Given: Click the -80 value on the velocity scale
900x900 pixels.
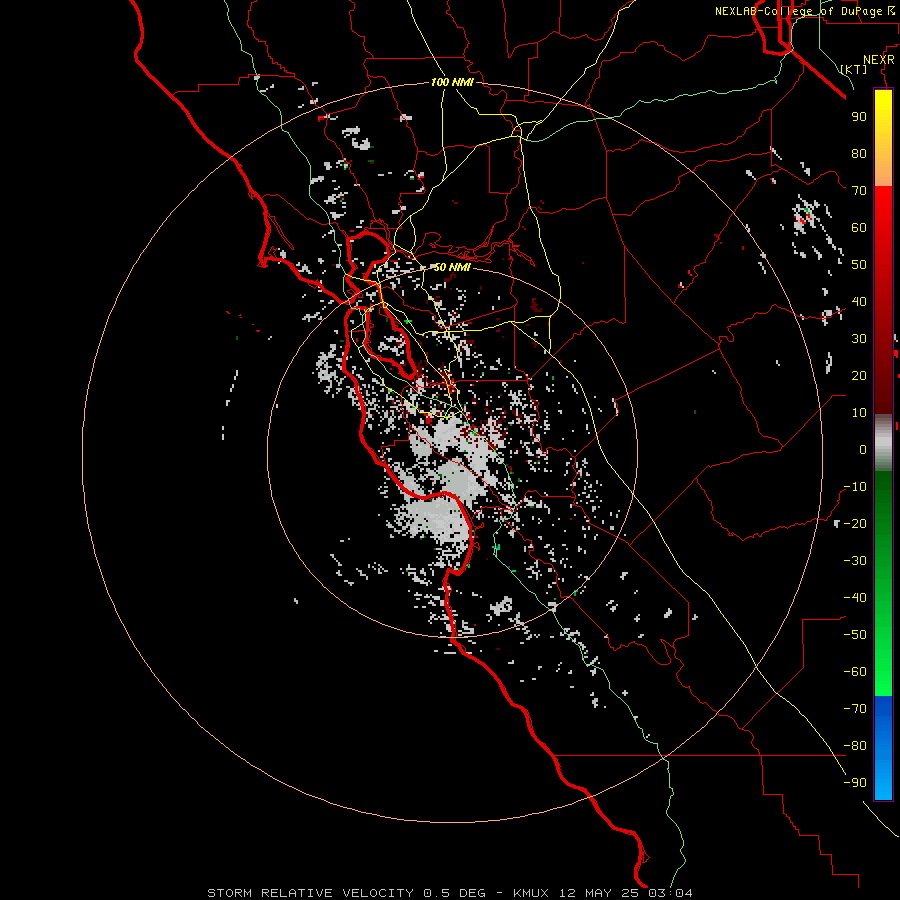Looking at the screenshot, I should (855, 746).
